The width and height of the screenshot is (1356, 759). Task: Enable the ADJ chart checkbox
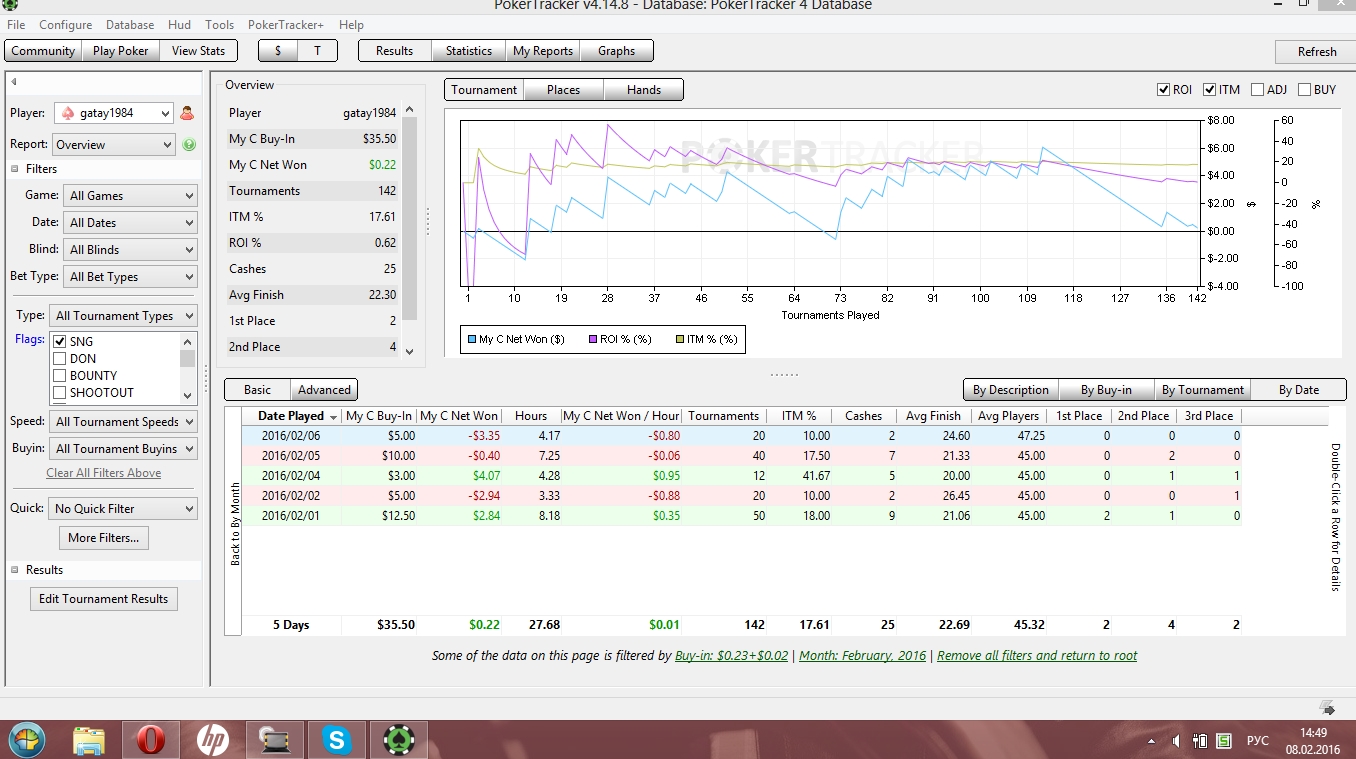coord(1257,90)
